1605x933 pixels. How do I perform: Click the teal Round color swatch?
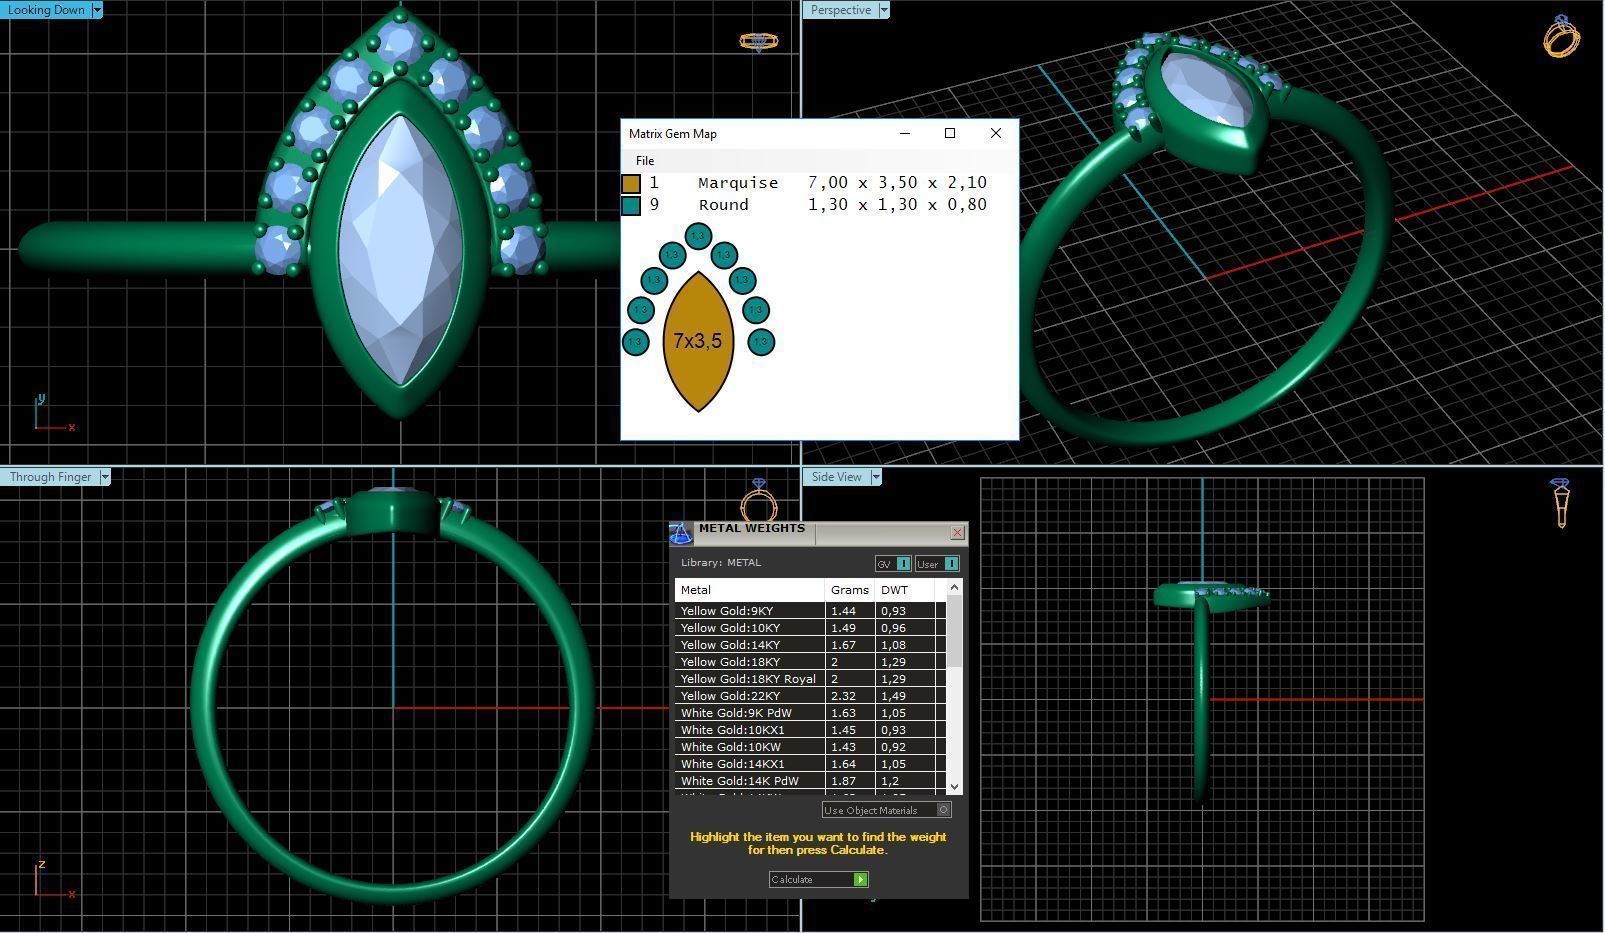[x=631, y=205]
